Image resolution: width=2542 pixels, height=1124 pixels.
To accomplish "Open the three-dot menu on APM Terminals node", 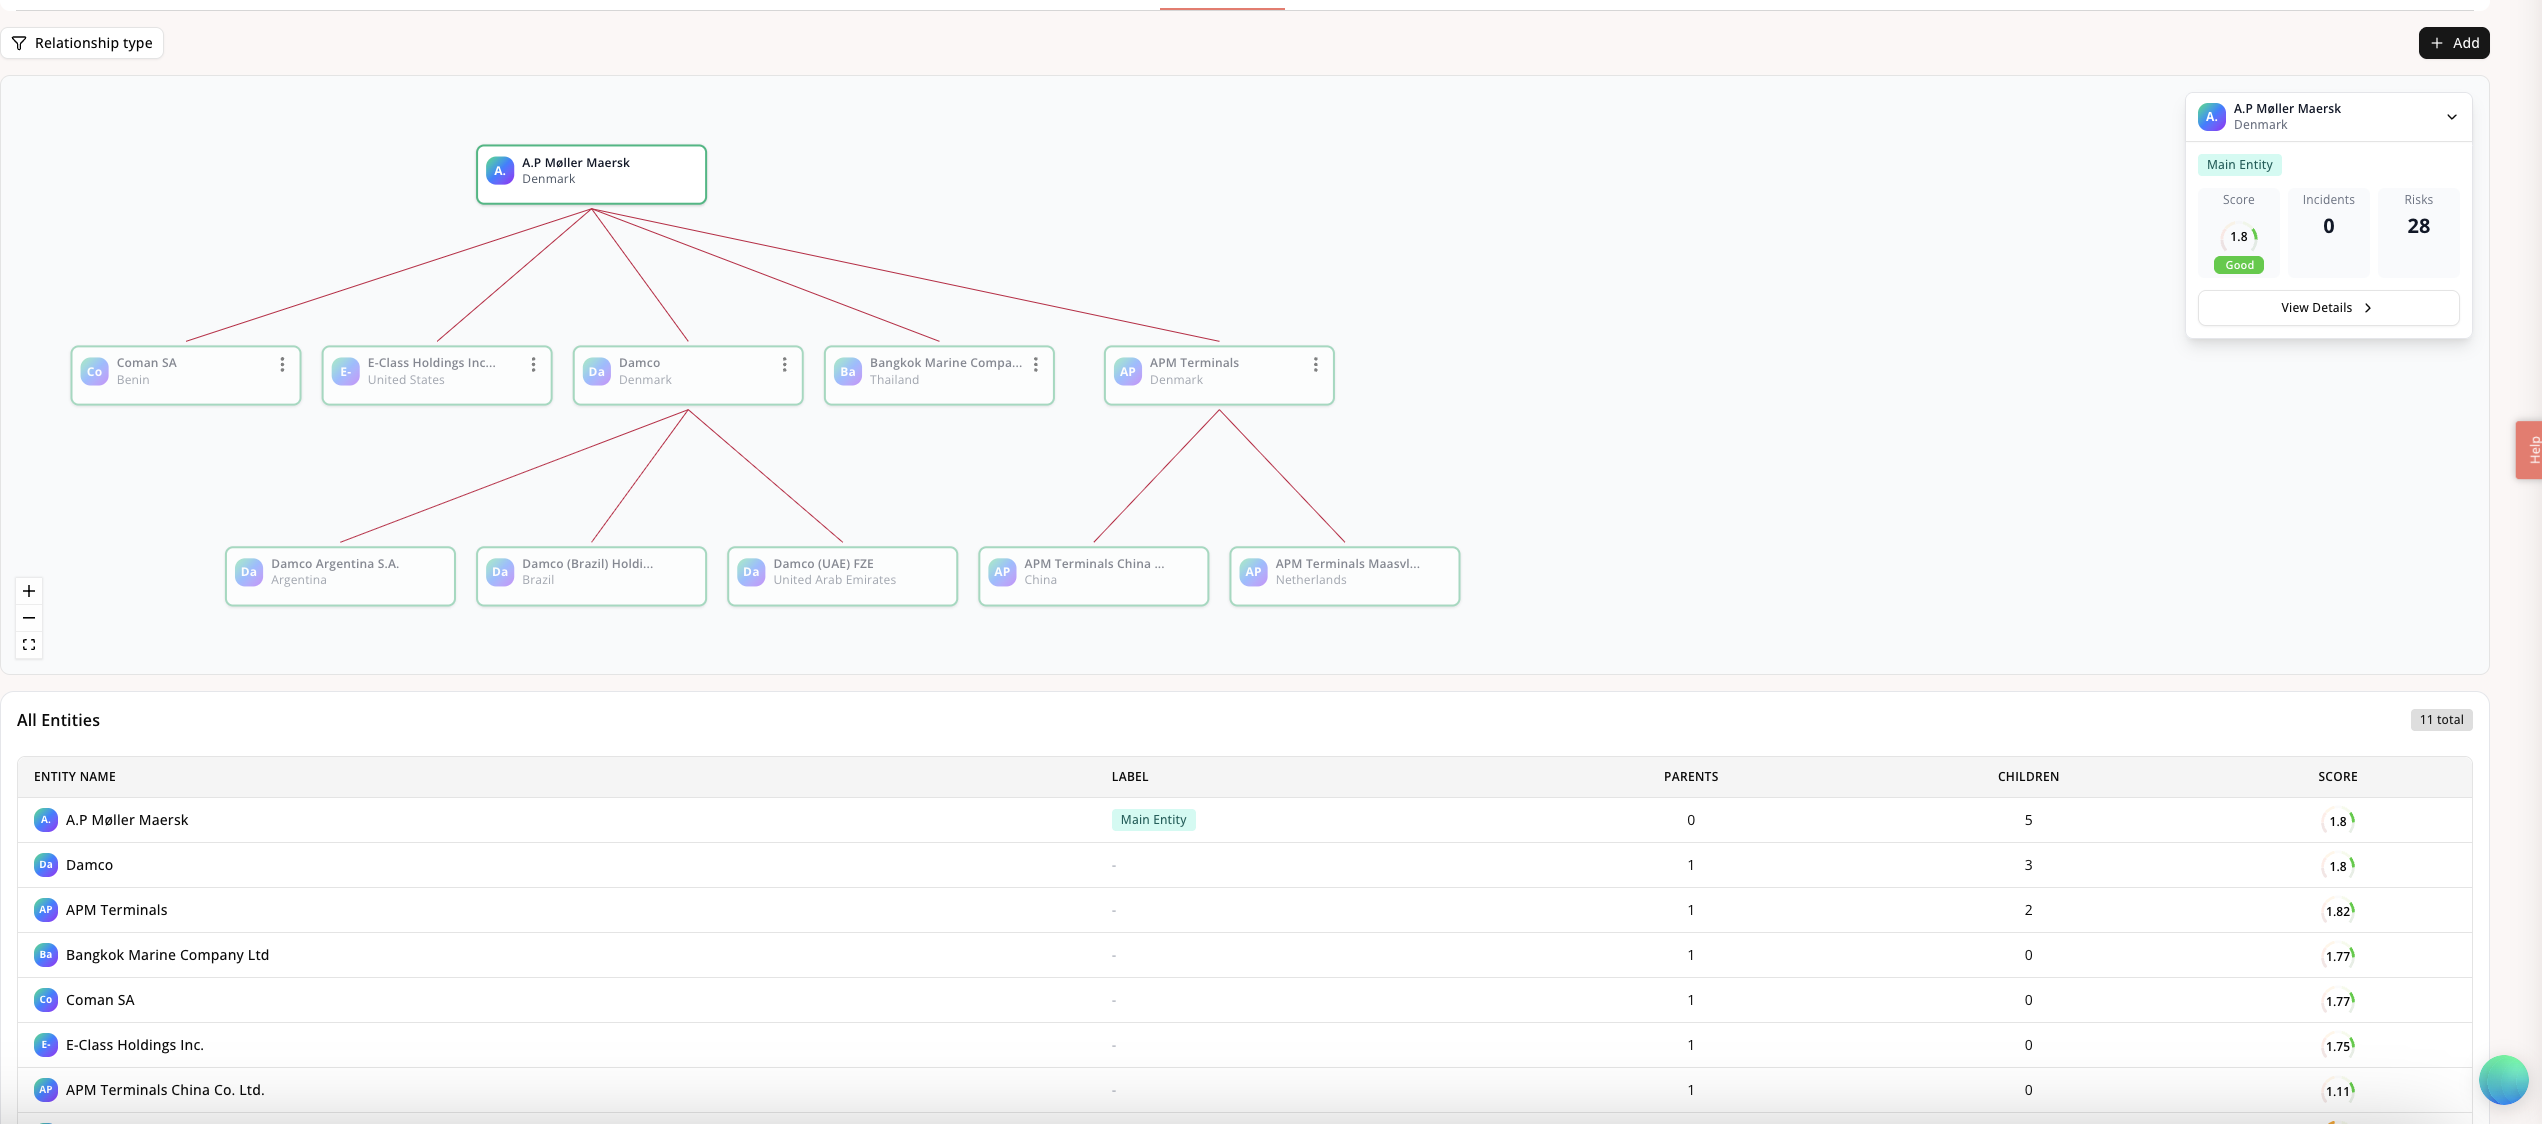I will coord(1315,365).
